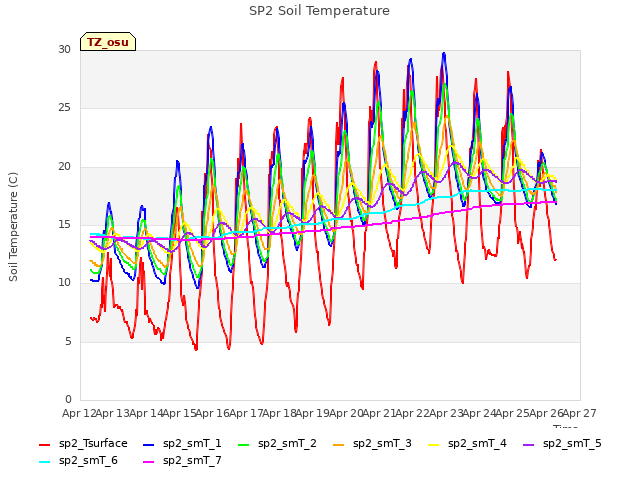Click the Apr 27 x-axis tick label

[580, 413]
